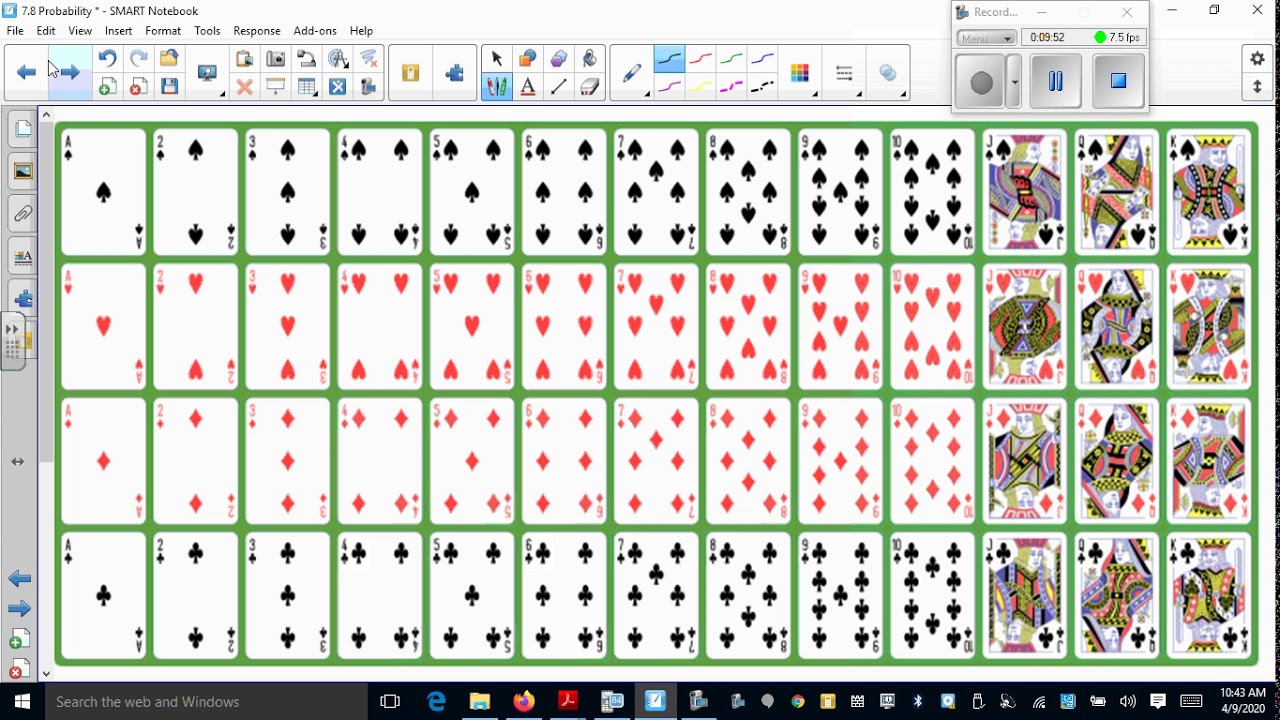Open the Gallery side tab
Viewport: 1280px width, 720px height.
point(22,171)
